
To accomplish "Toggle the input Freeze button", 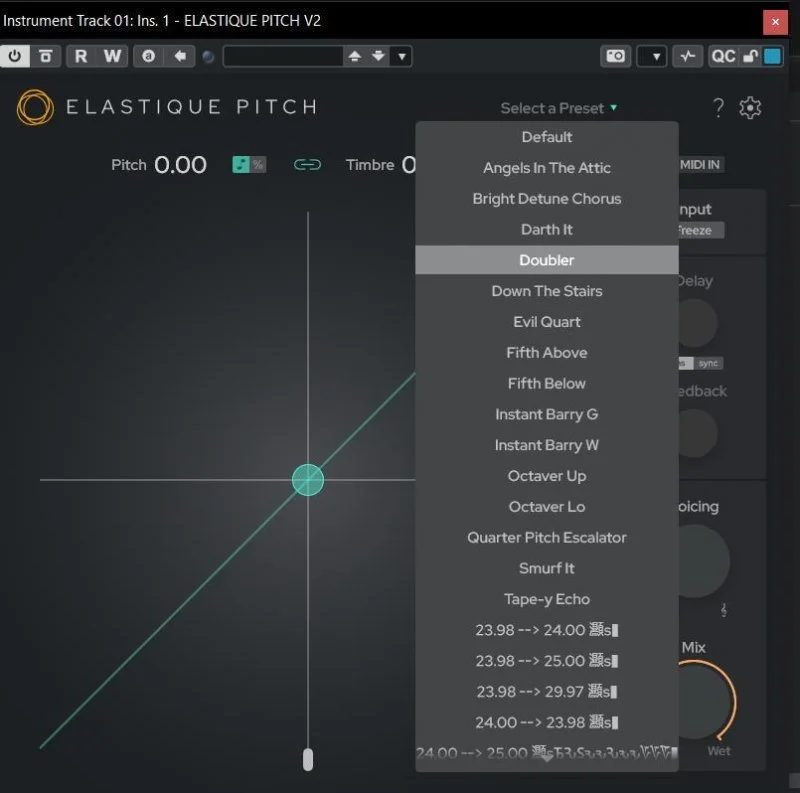I will coord(701,230).
